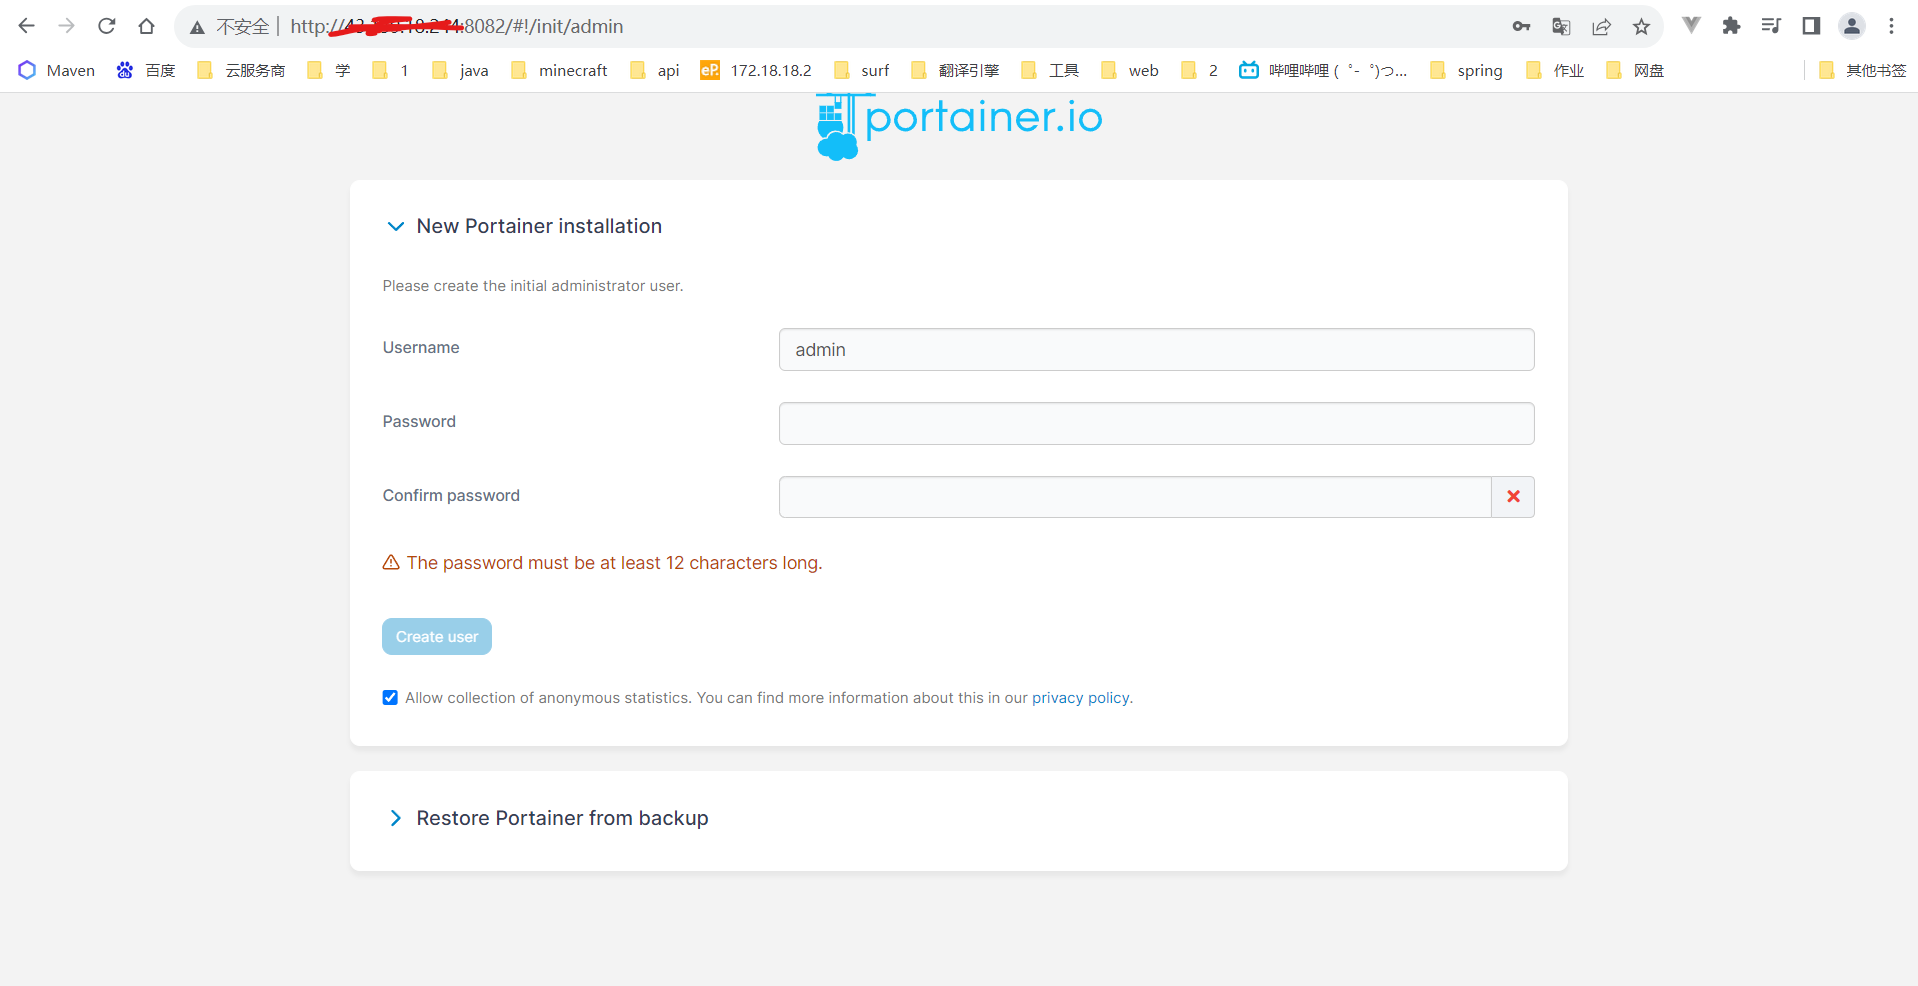Open the surf bookmark folder

(x=861, y=70)
